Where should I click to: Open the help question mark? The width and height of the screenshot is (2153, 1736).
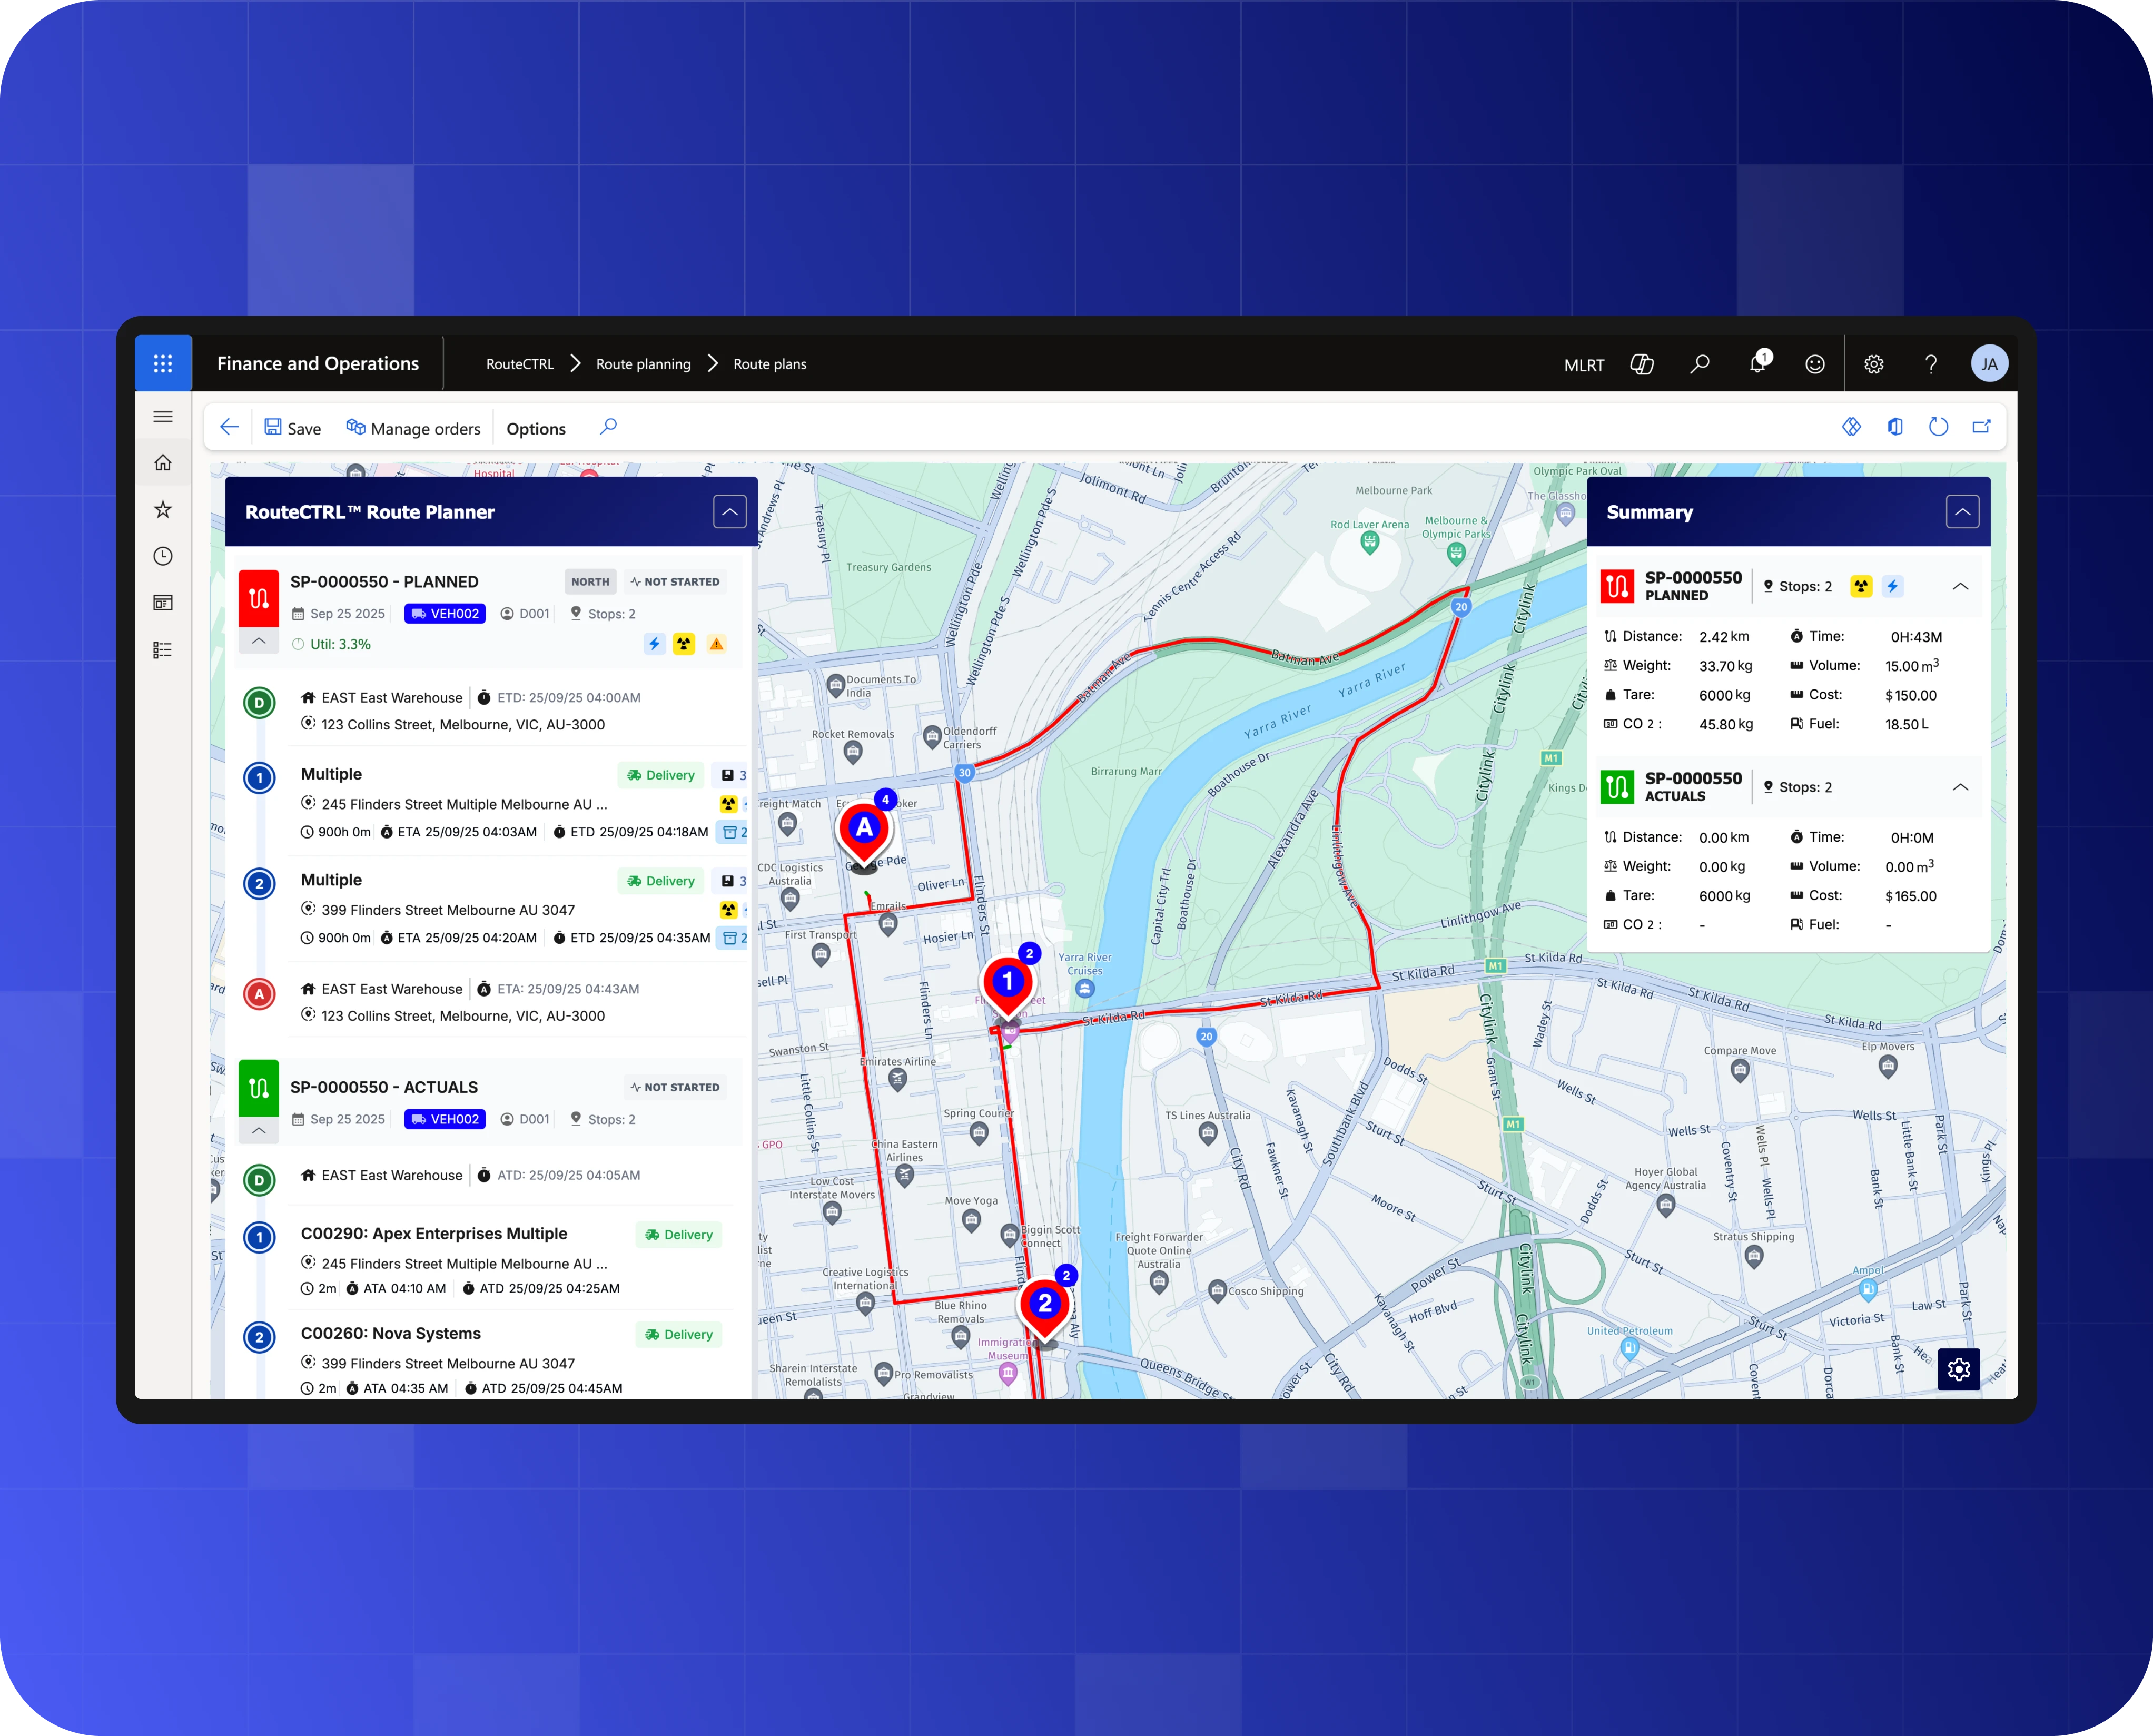coord(1931,364)
